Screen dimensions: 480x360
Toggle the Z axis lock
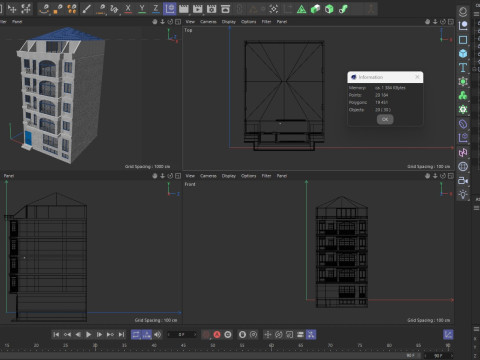tap(156, 9)
